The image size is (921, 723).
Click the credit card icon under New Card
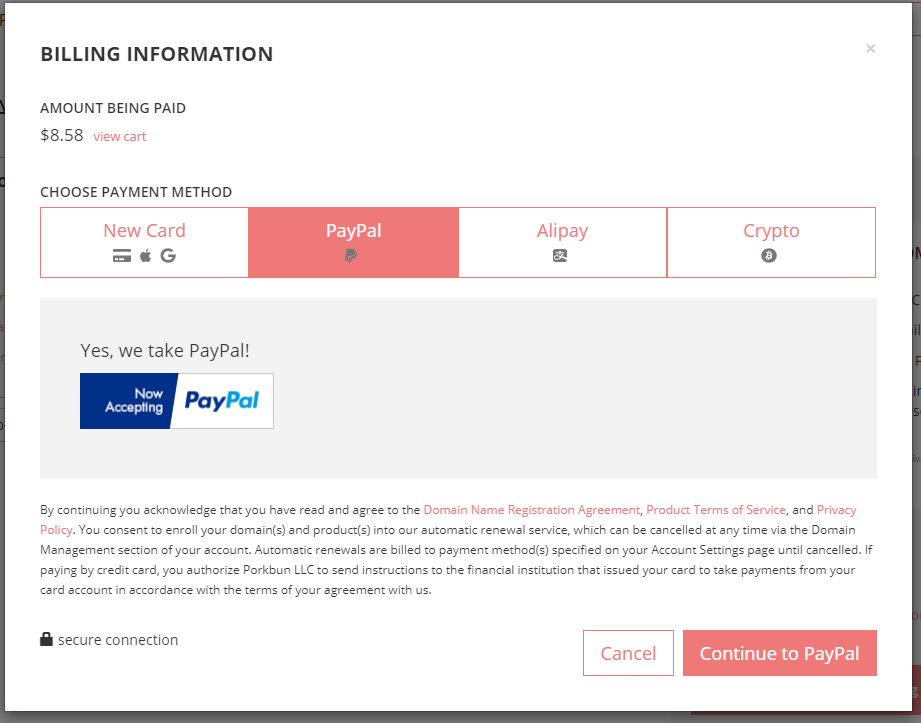click(122, 256)
